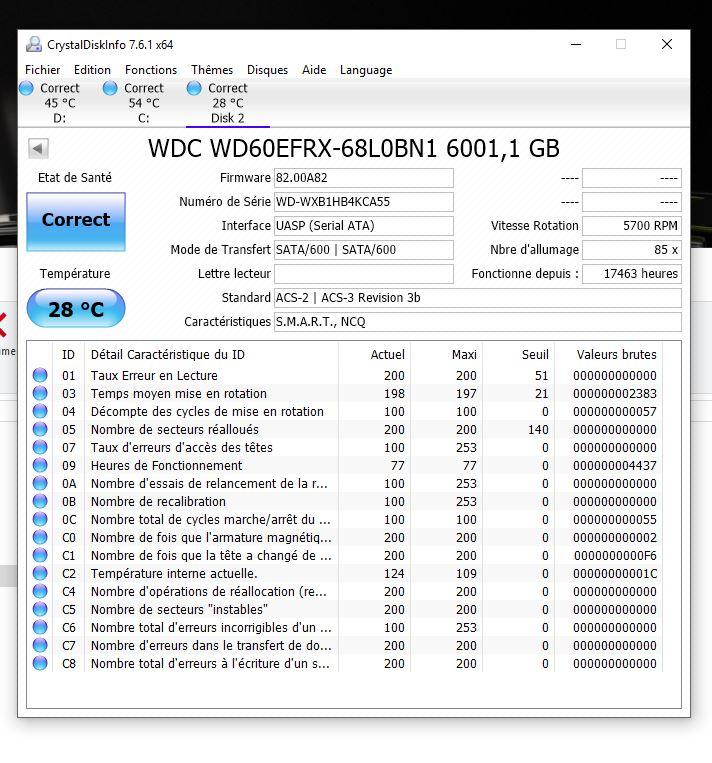Open the Thèmes menu
The height and width of the screenshot is (763, 712).
pos(212,70)
